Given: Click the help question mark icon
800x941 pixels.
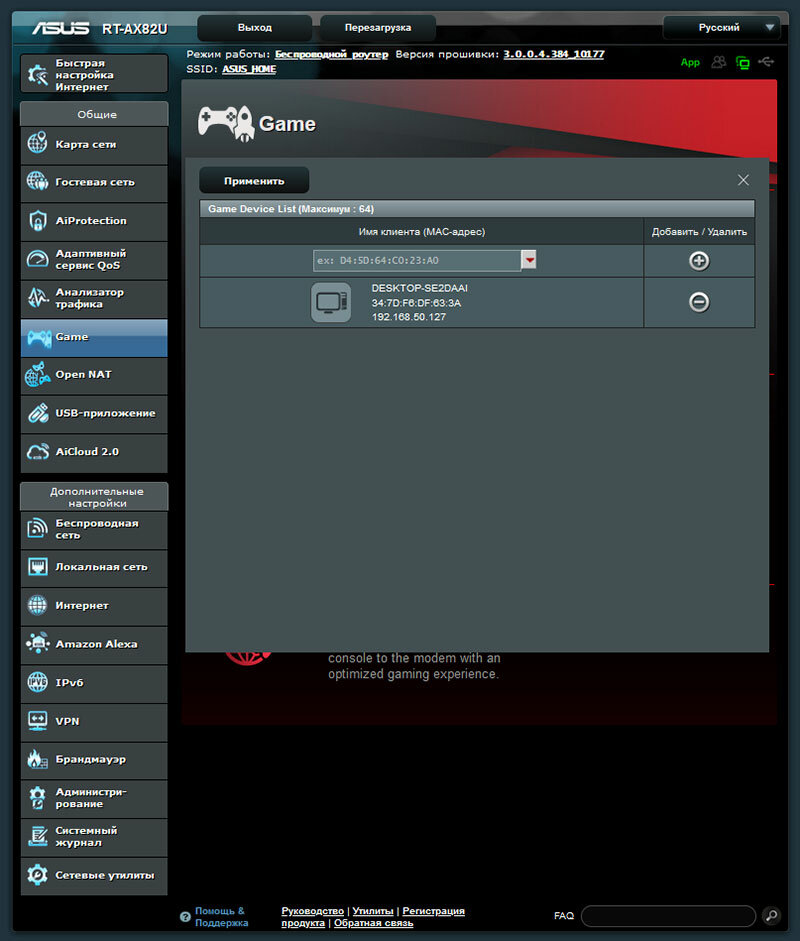Looking at the screenshot, I should [x=185, y=916].
